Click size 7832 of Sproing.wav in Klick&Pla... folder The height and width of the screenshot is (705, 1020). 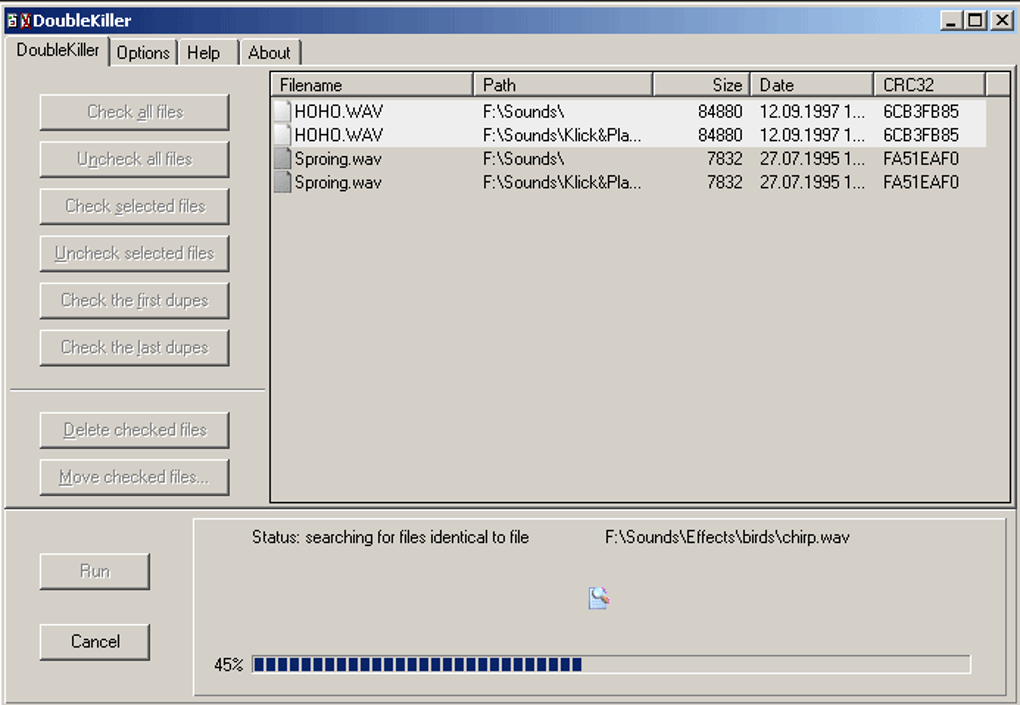point(725,183)
